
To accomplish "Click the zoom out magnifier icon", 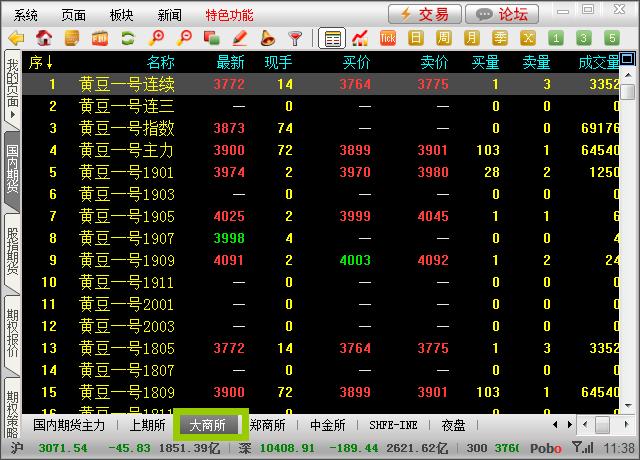I will 184,38.
